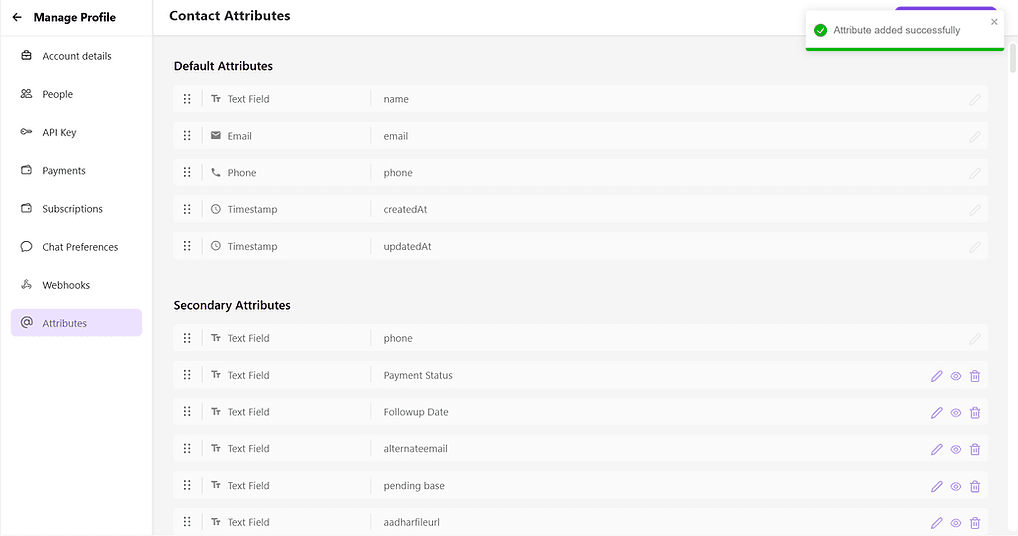Click disabled edit pencil on name row

click(x=975, y=99)
